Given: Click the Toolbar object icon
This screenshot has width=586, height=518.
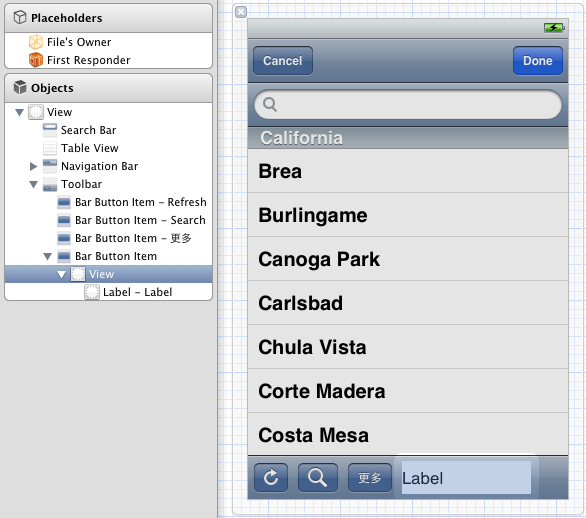Looking at the screenshot, I should pos(50,184).
